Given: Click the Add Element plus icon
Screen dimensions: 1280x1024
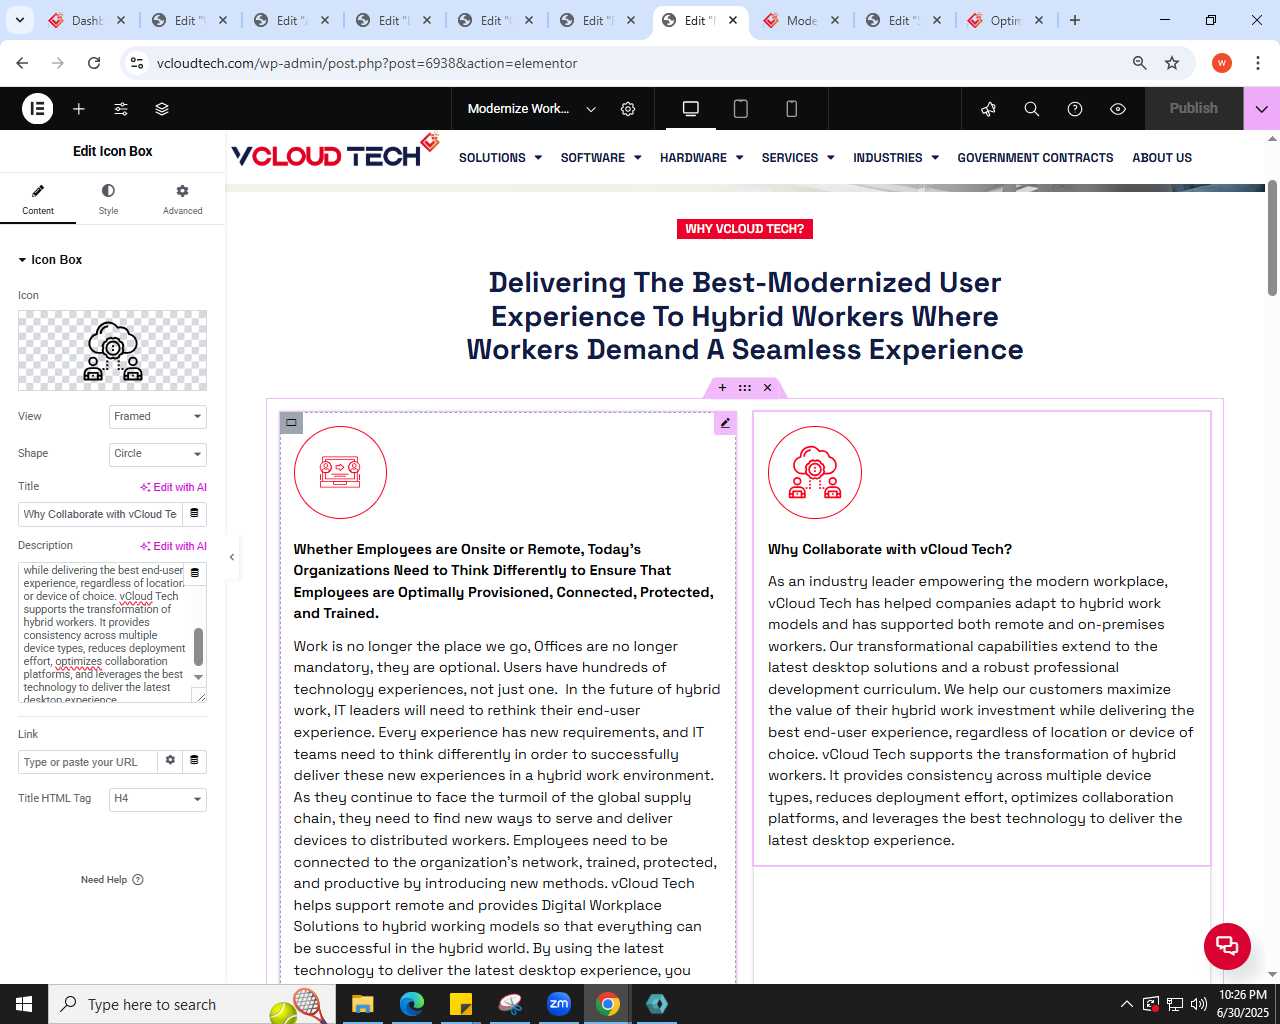Looking at the screenshot, I should pyautogui.click(x=79, y=109).
